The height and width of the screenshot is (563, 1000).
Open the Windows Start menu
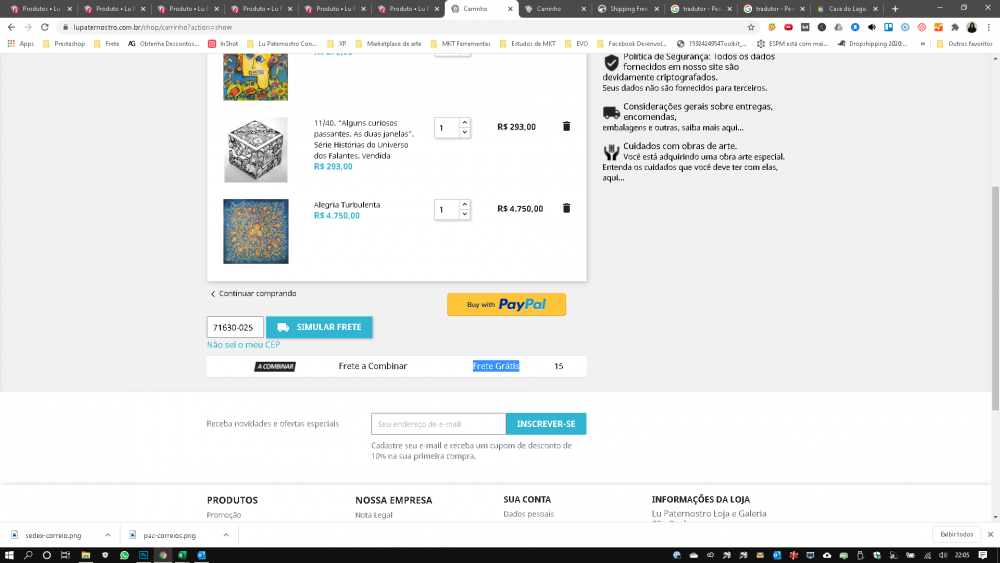(9, 555)
